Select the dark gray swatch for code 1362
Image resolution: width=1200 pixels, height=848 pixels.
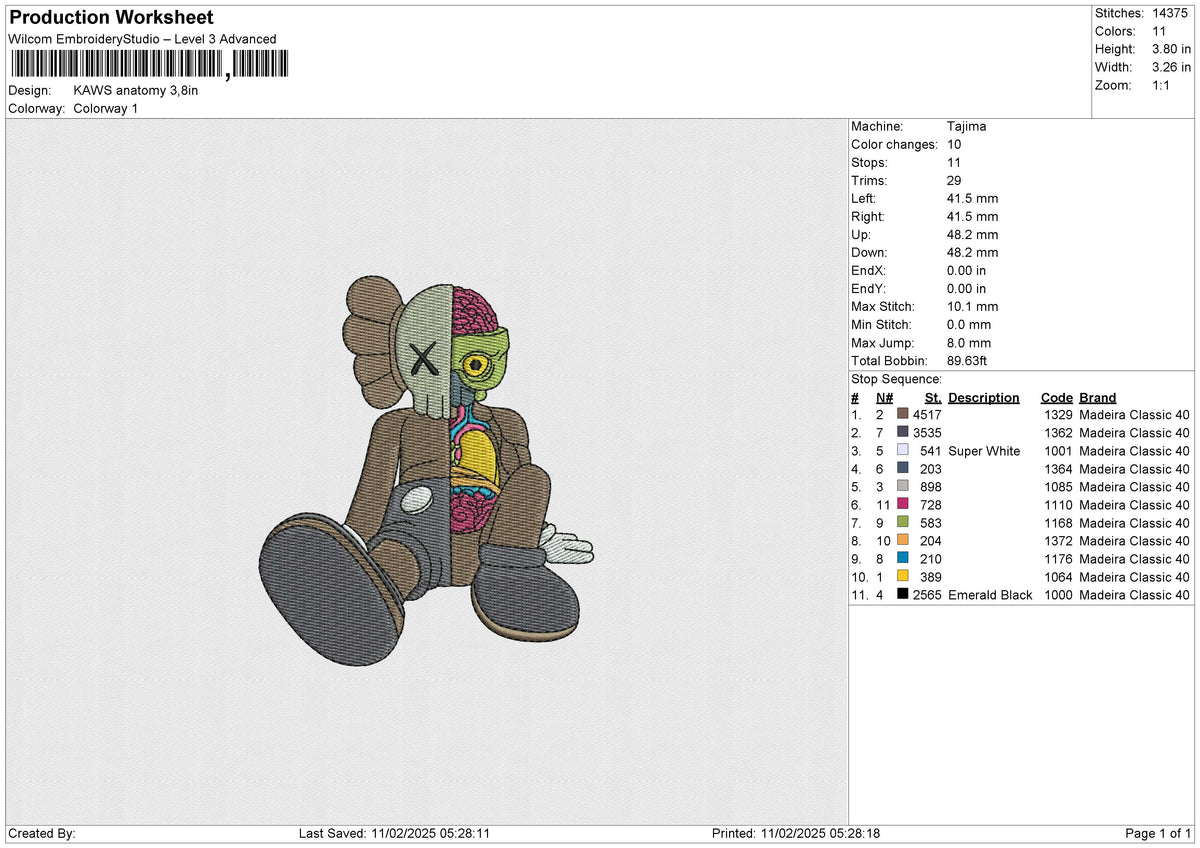[903, 433]
